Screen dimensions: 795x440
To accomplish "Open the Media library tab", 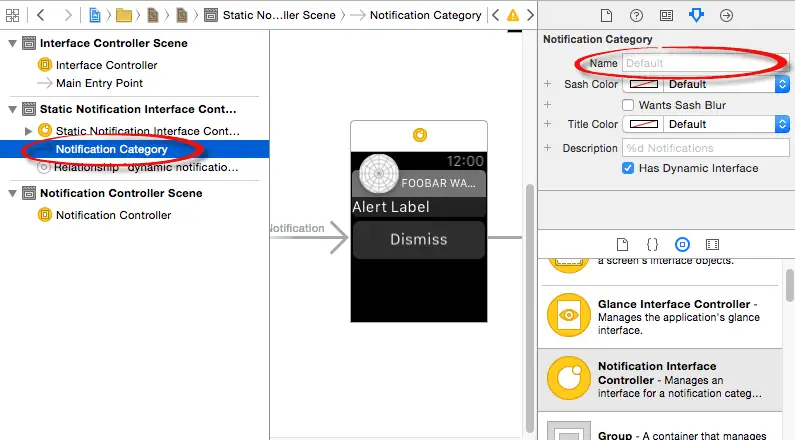I will [712, 244].
